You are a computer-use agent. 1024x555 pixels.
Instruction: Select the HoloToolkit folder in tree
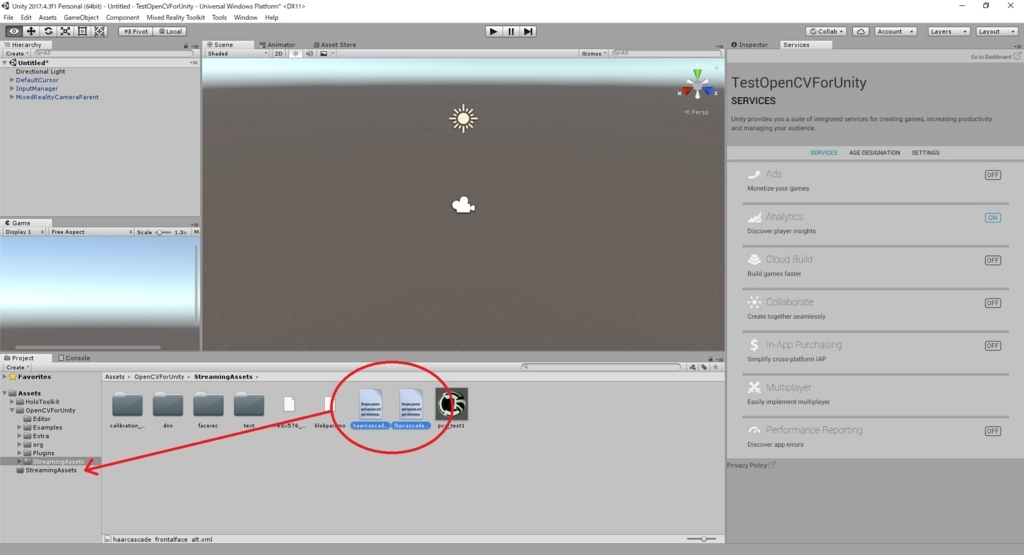(x=42, y=402)
